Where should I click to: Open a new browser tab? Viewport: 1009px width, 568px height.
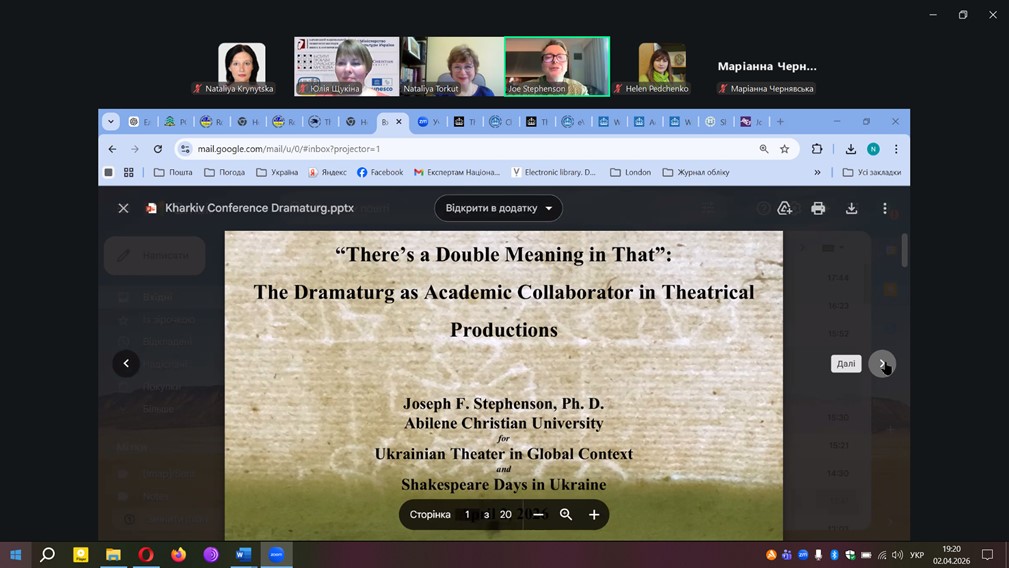coord(780,122)
